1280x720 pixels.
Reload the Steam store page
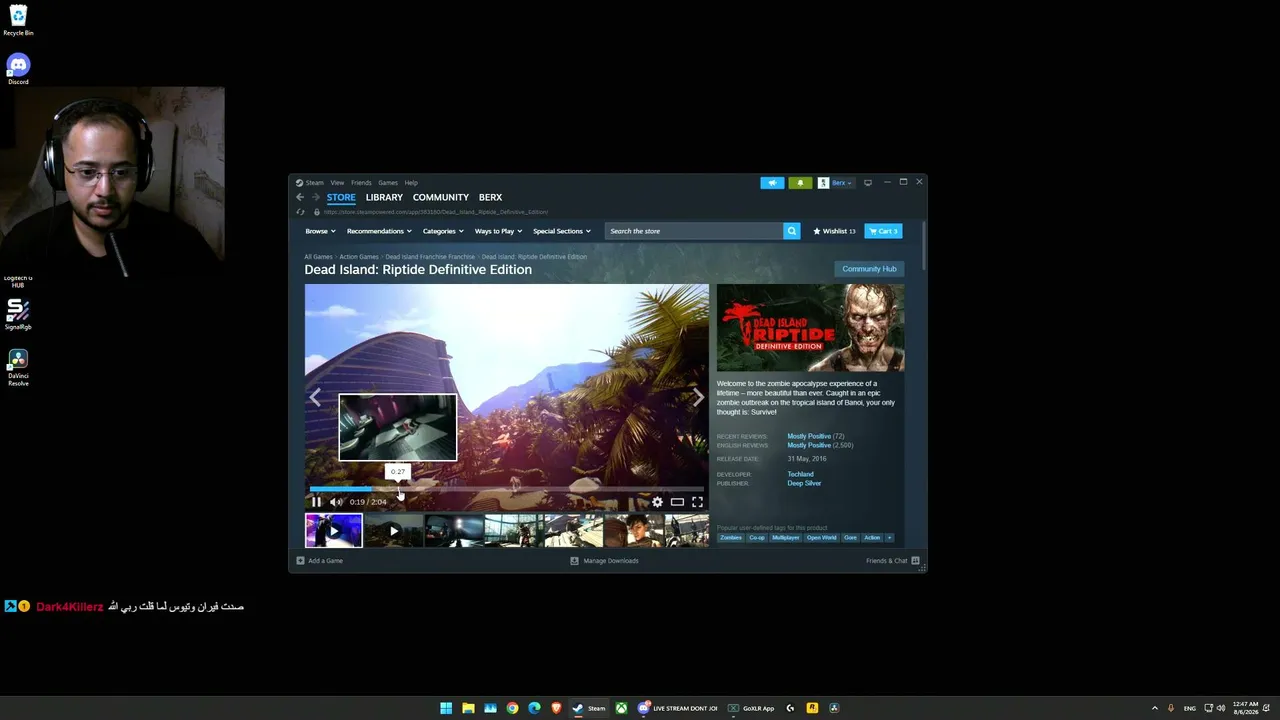pyautogui.click(x=300, y=212)
